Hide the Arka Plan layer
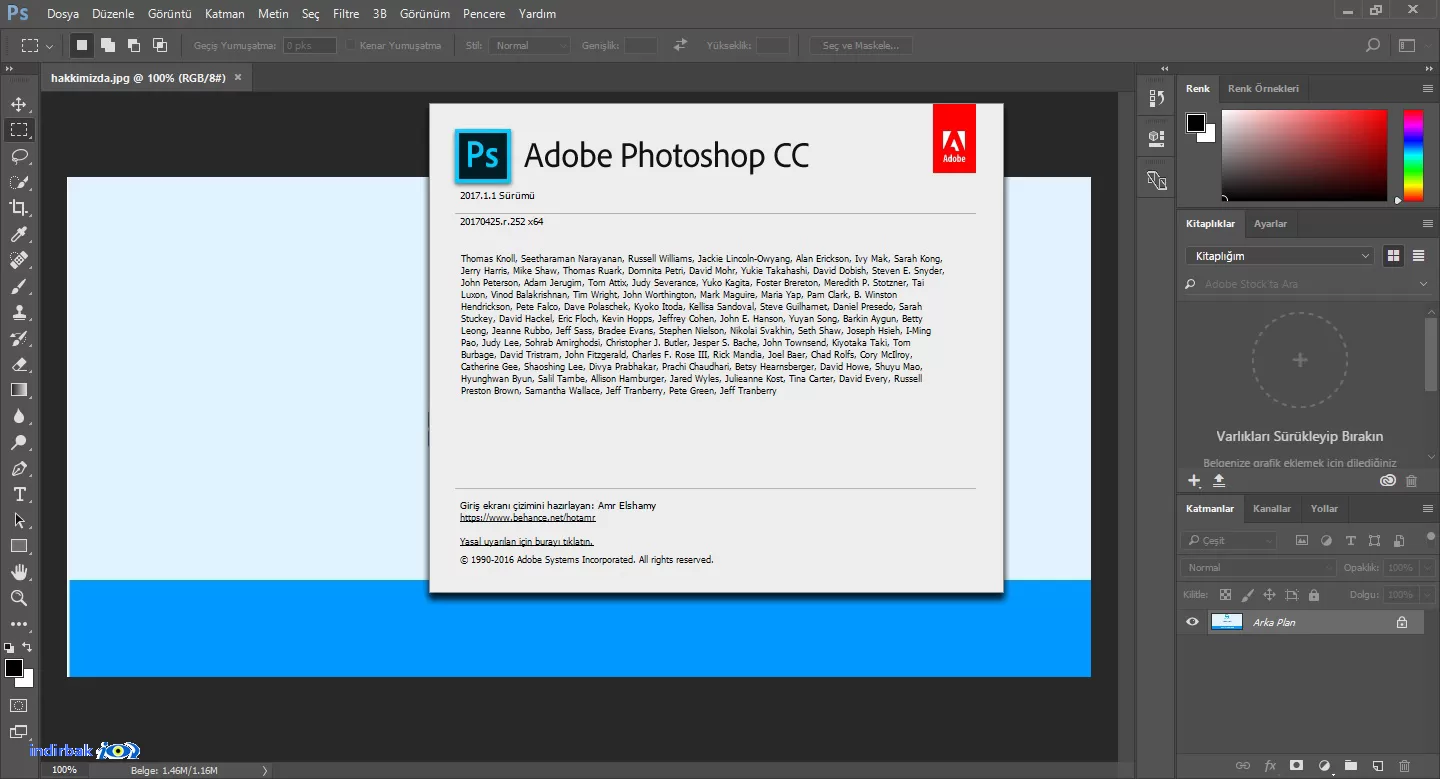The image size is (1440, 779). coord(1192,622)
